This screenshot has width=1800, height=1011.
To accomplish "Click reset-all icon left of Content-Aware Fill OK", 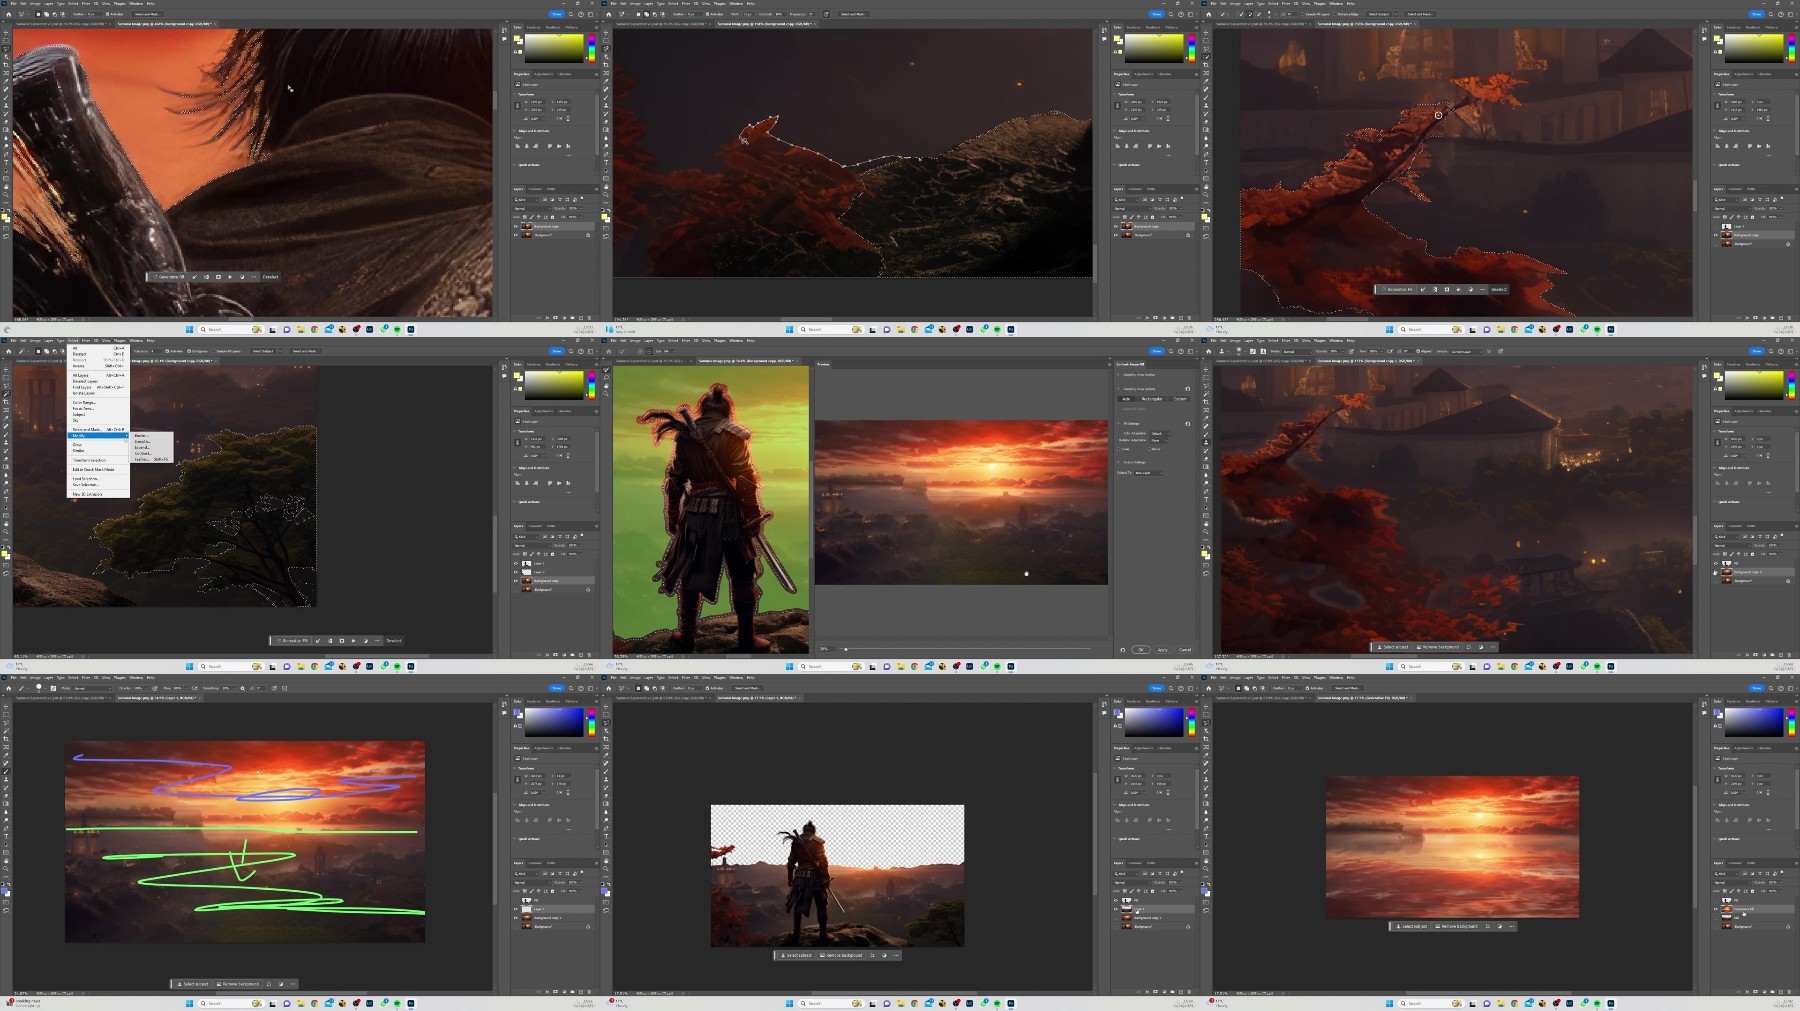I will (1123, 650).
